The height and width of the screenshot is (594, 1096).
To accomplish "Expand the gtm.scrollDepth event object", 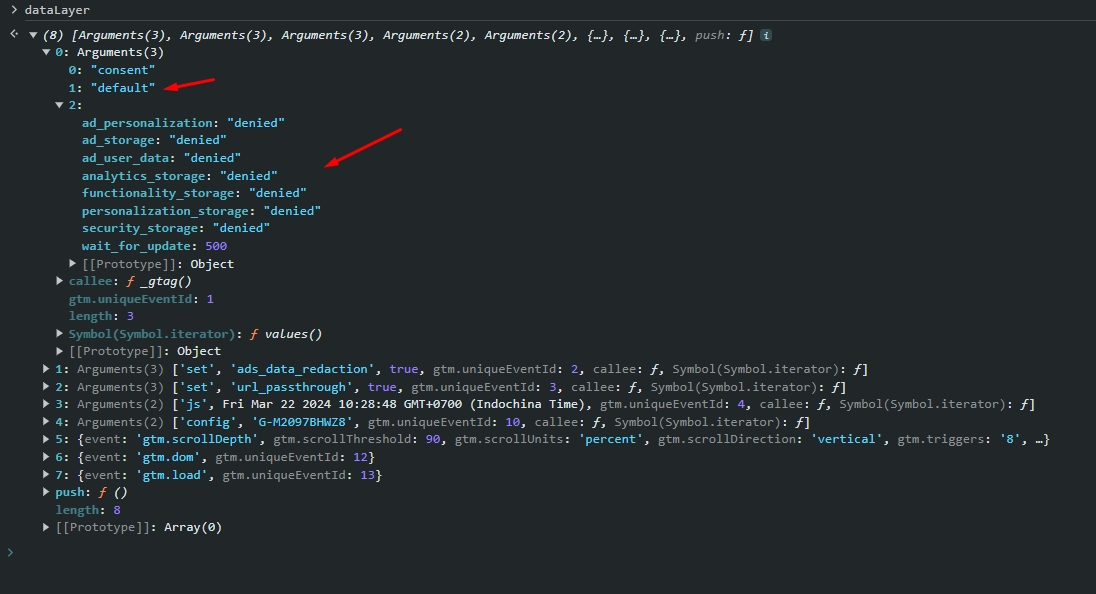I will coord(46,440).
